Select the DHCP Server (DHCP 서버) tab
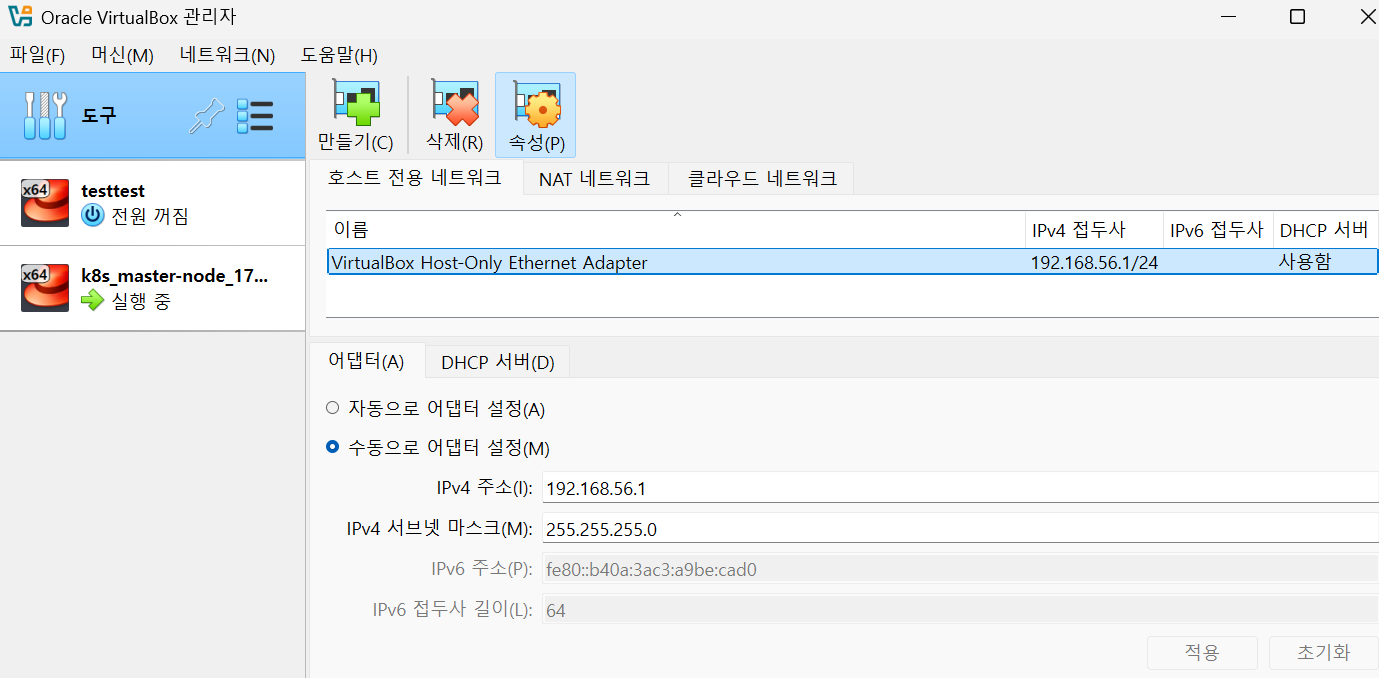The height and width of the screenshot is (678, 1379). (x=498, y=362)
